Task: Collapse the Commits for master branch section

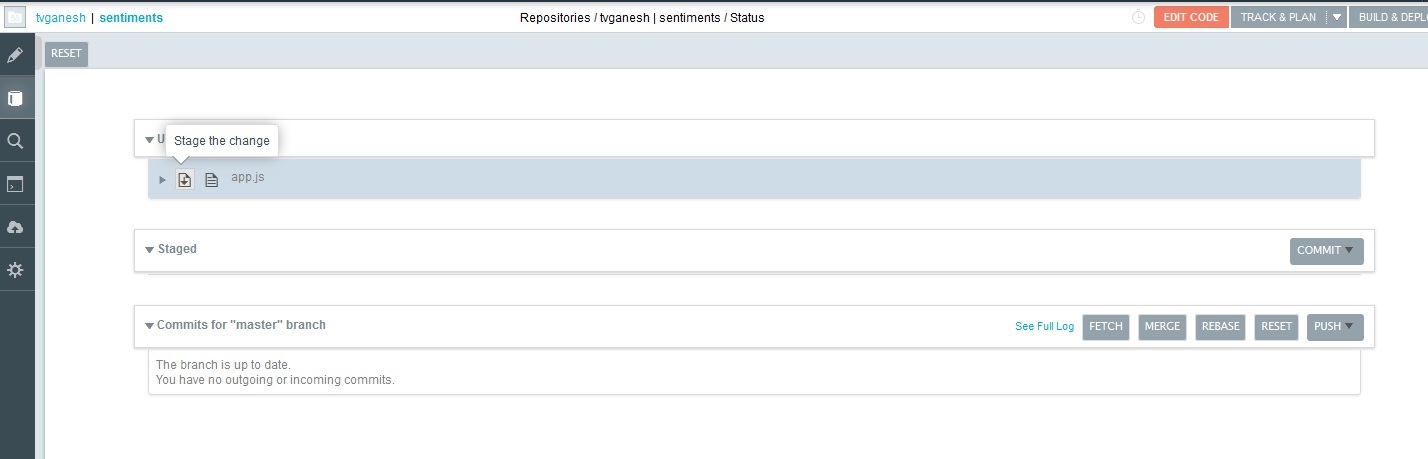Action: click(x=150, y=326)
